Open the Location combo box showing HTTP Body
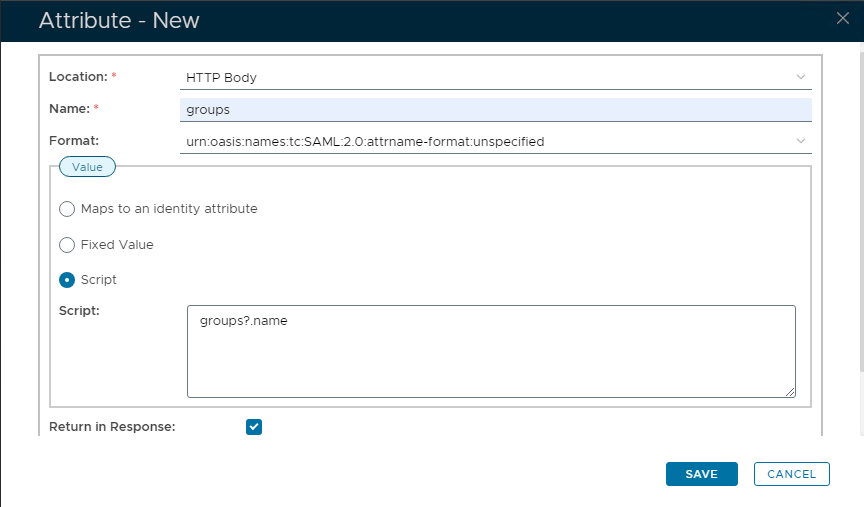This screenshot has height=507, width=864. click(490, 77)
